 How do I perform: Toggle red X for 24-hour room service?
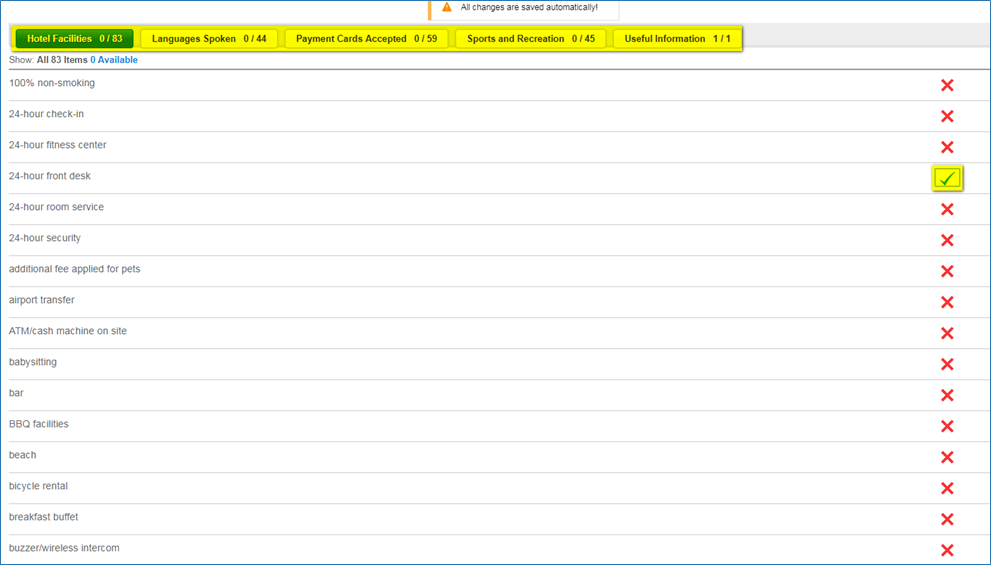[947, 209]
